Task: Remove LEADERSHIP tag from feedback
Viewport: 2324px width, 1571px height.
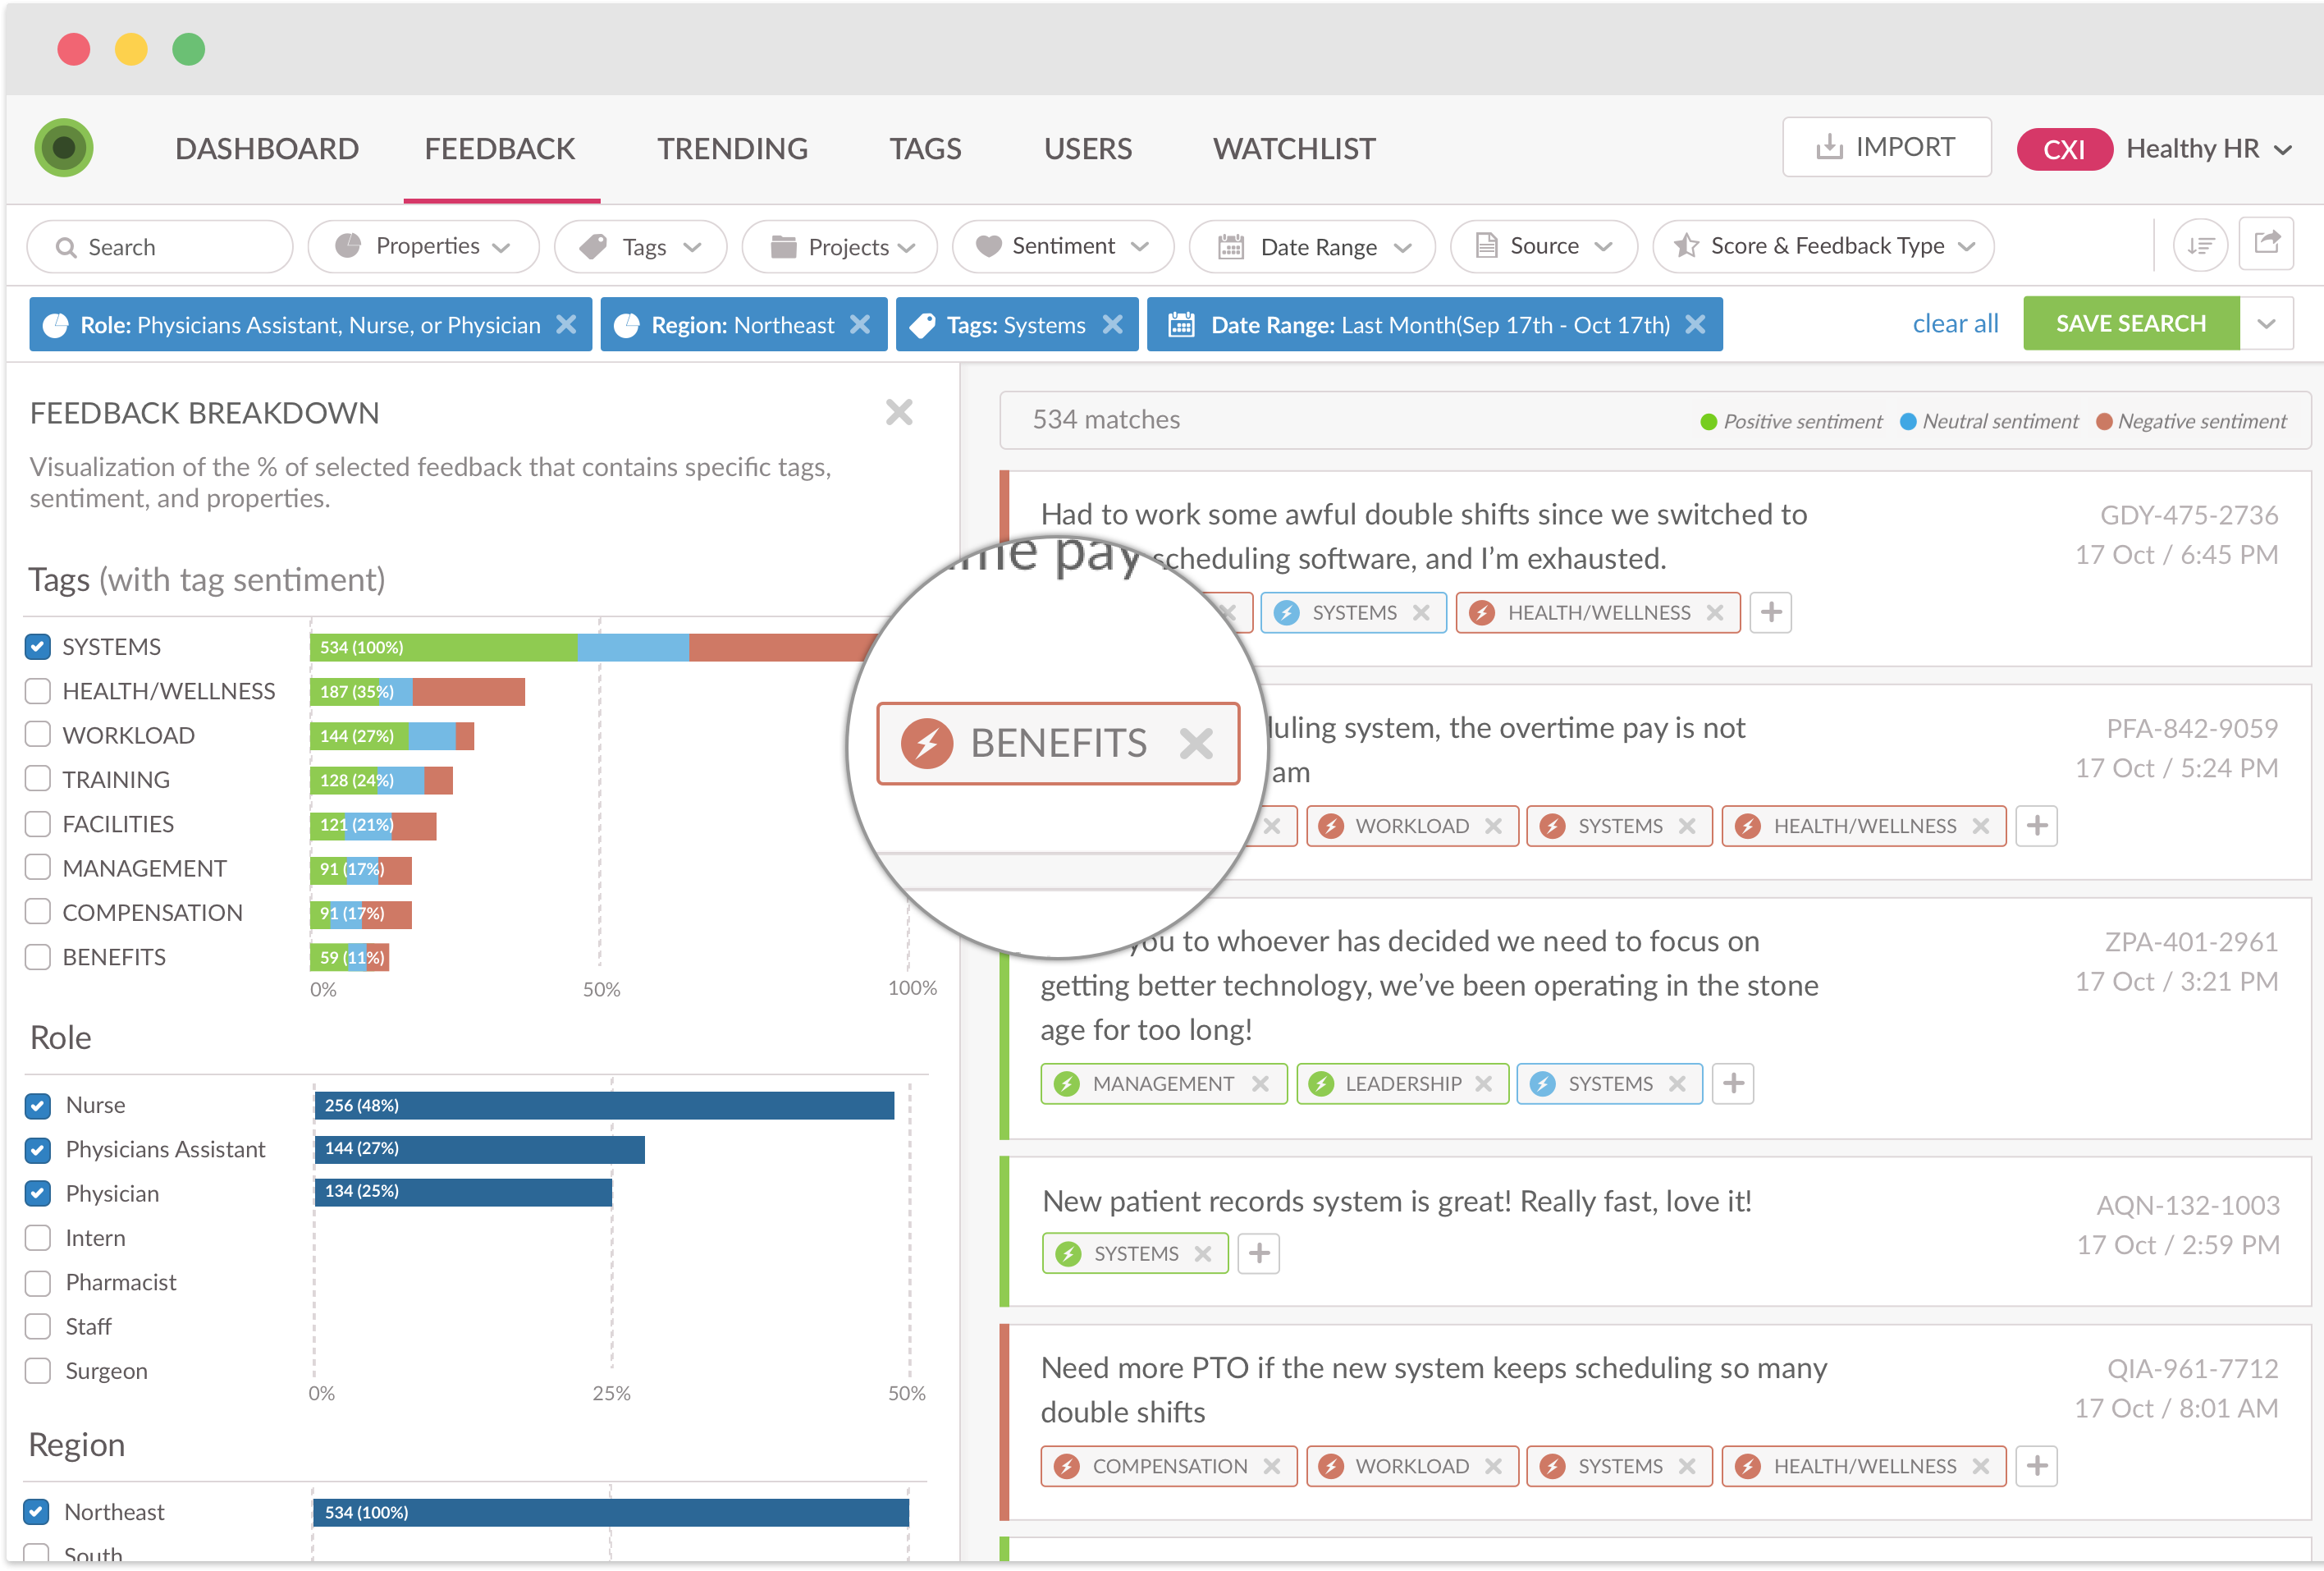Action: click(1484, 1084)
